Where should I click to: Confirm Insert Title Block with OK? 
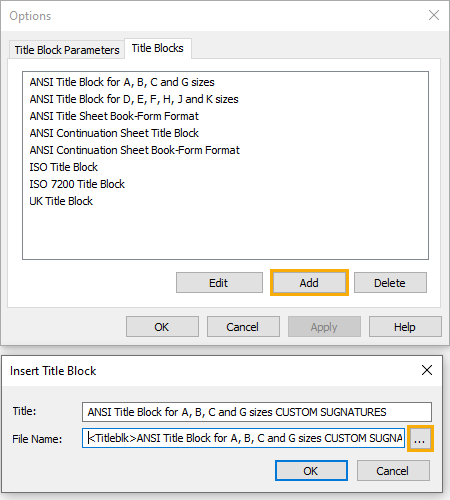[x=311, y=471]
